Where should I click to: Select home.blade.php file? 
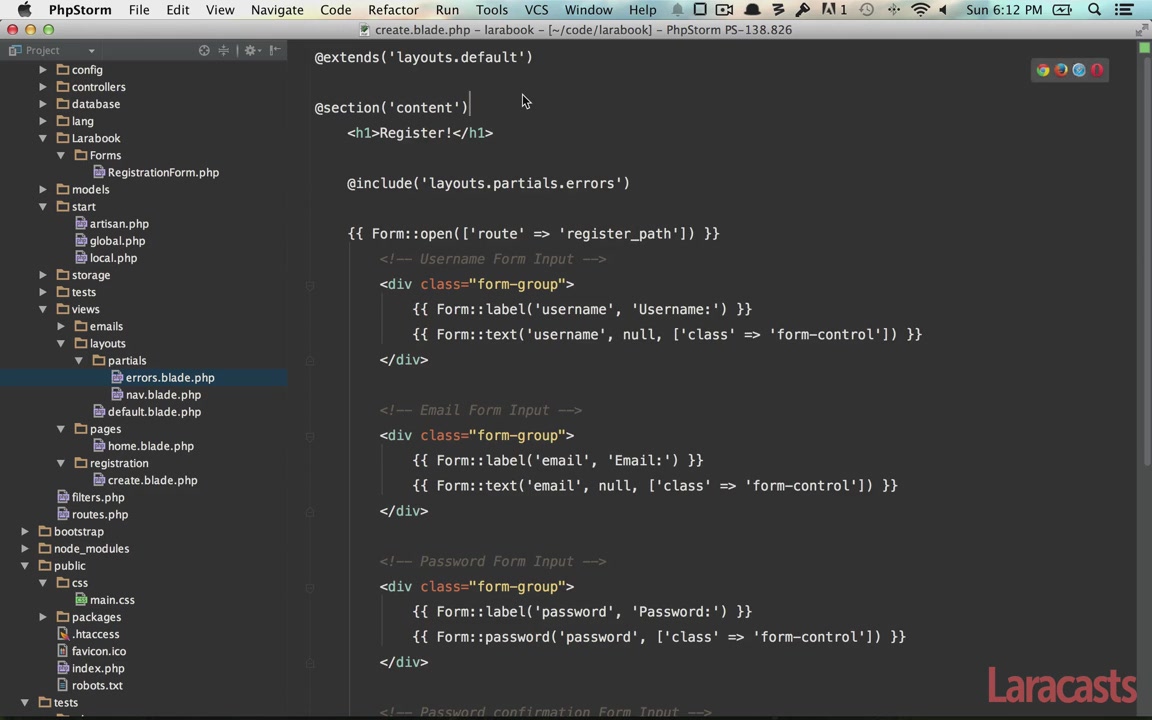pyautogui.click(x=151, y=447)
